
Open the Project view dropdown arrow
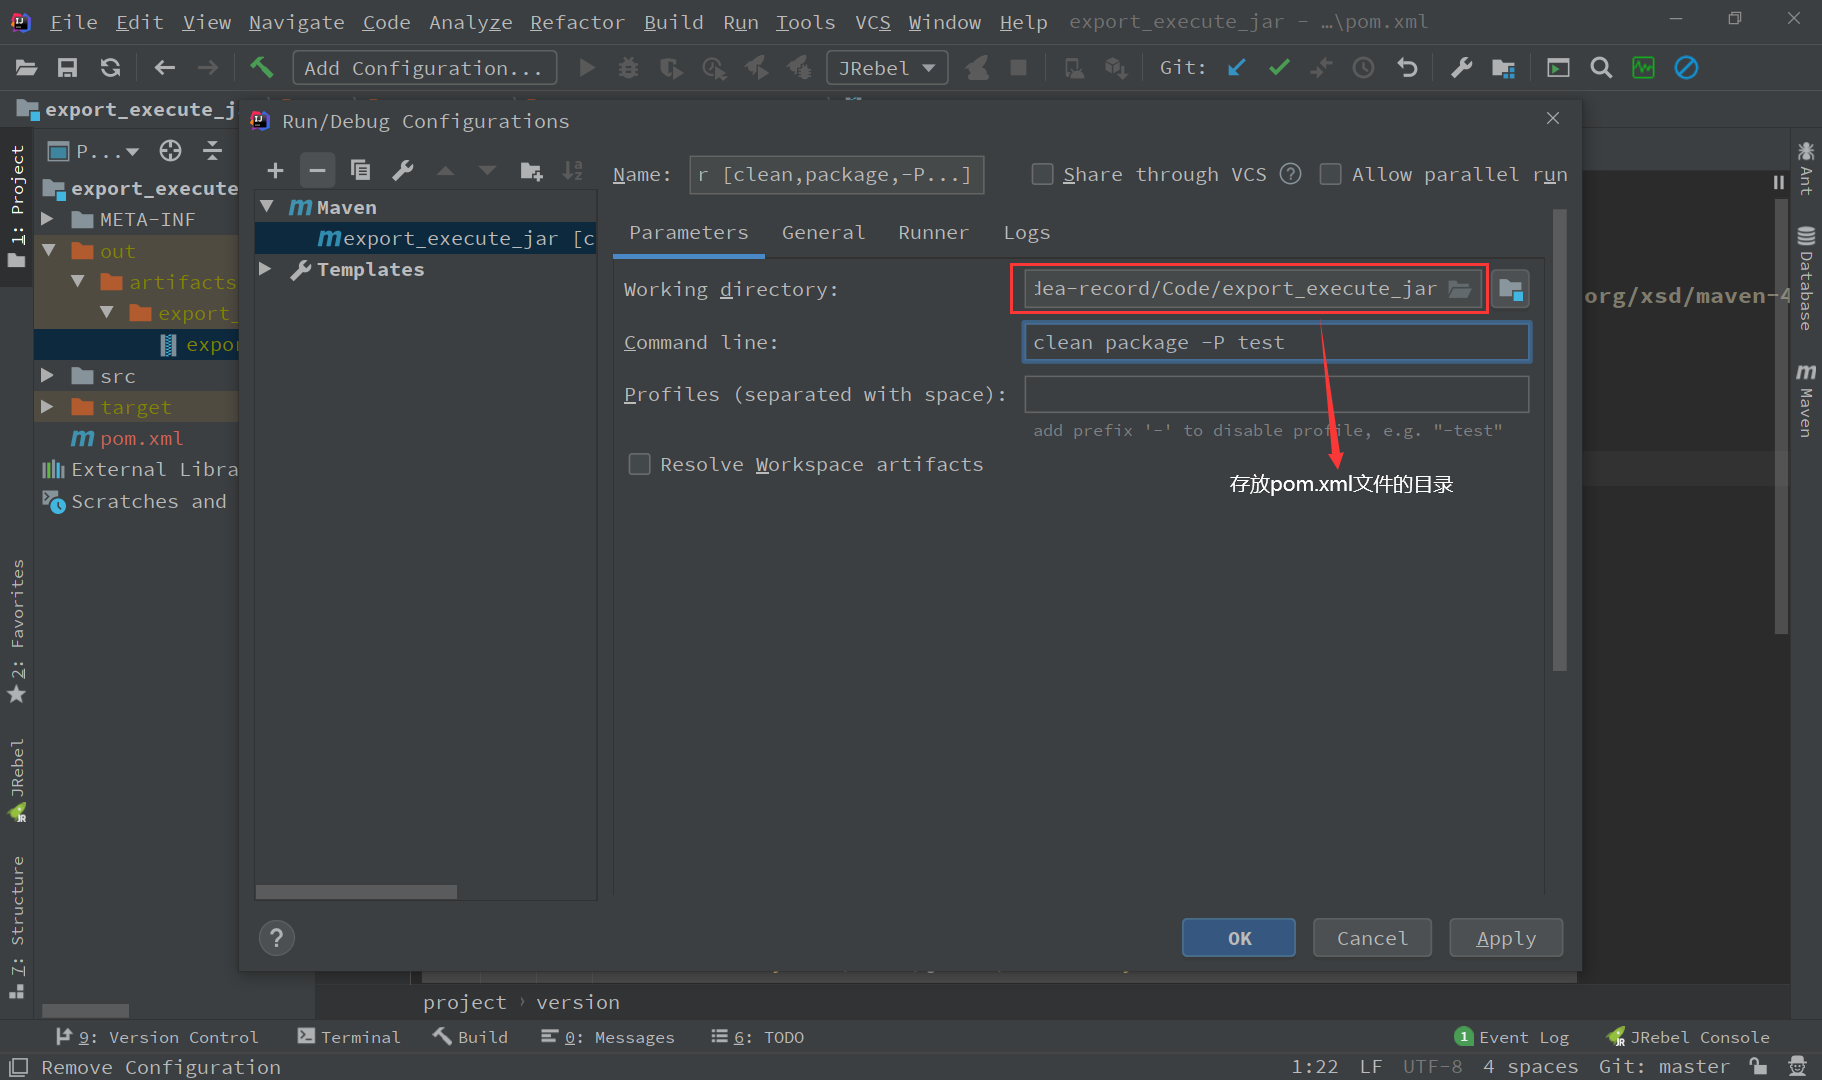(x=133, y=152)
